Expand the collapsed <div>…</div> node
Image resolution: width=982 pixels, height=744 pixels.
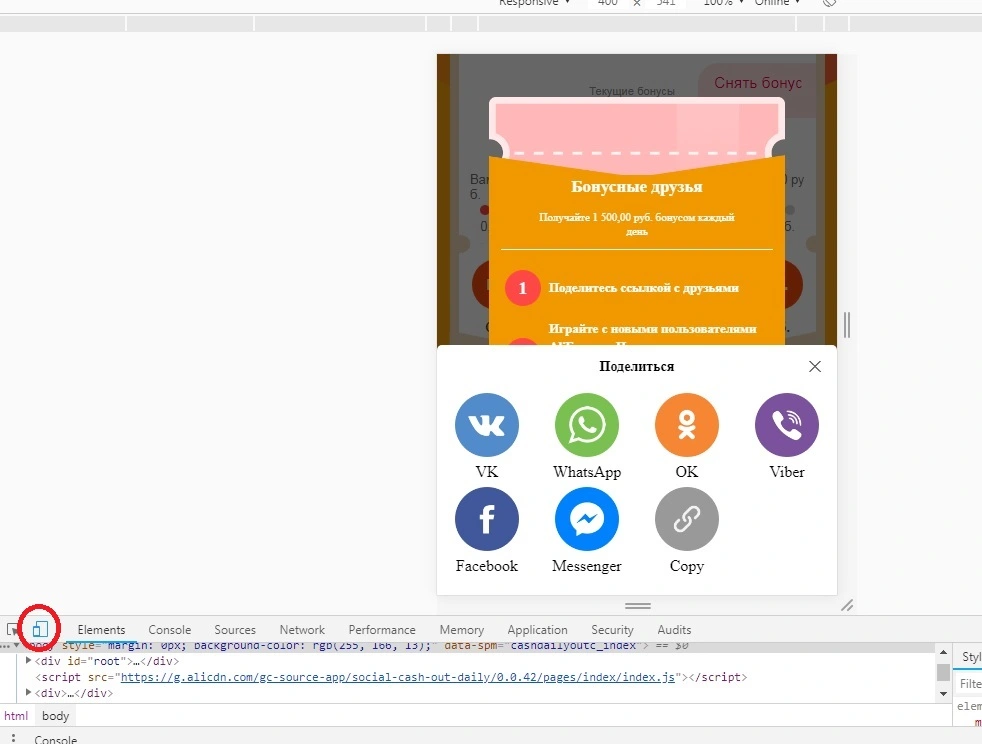28,693
